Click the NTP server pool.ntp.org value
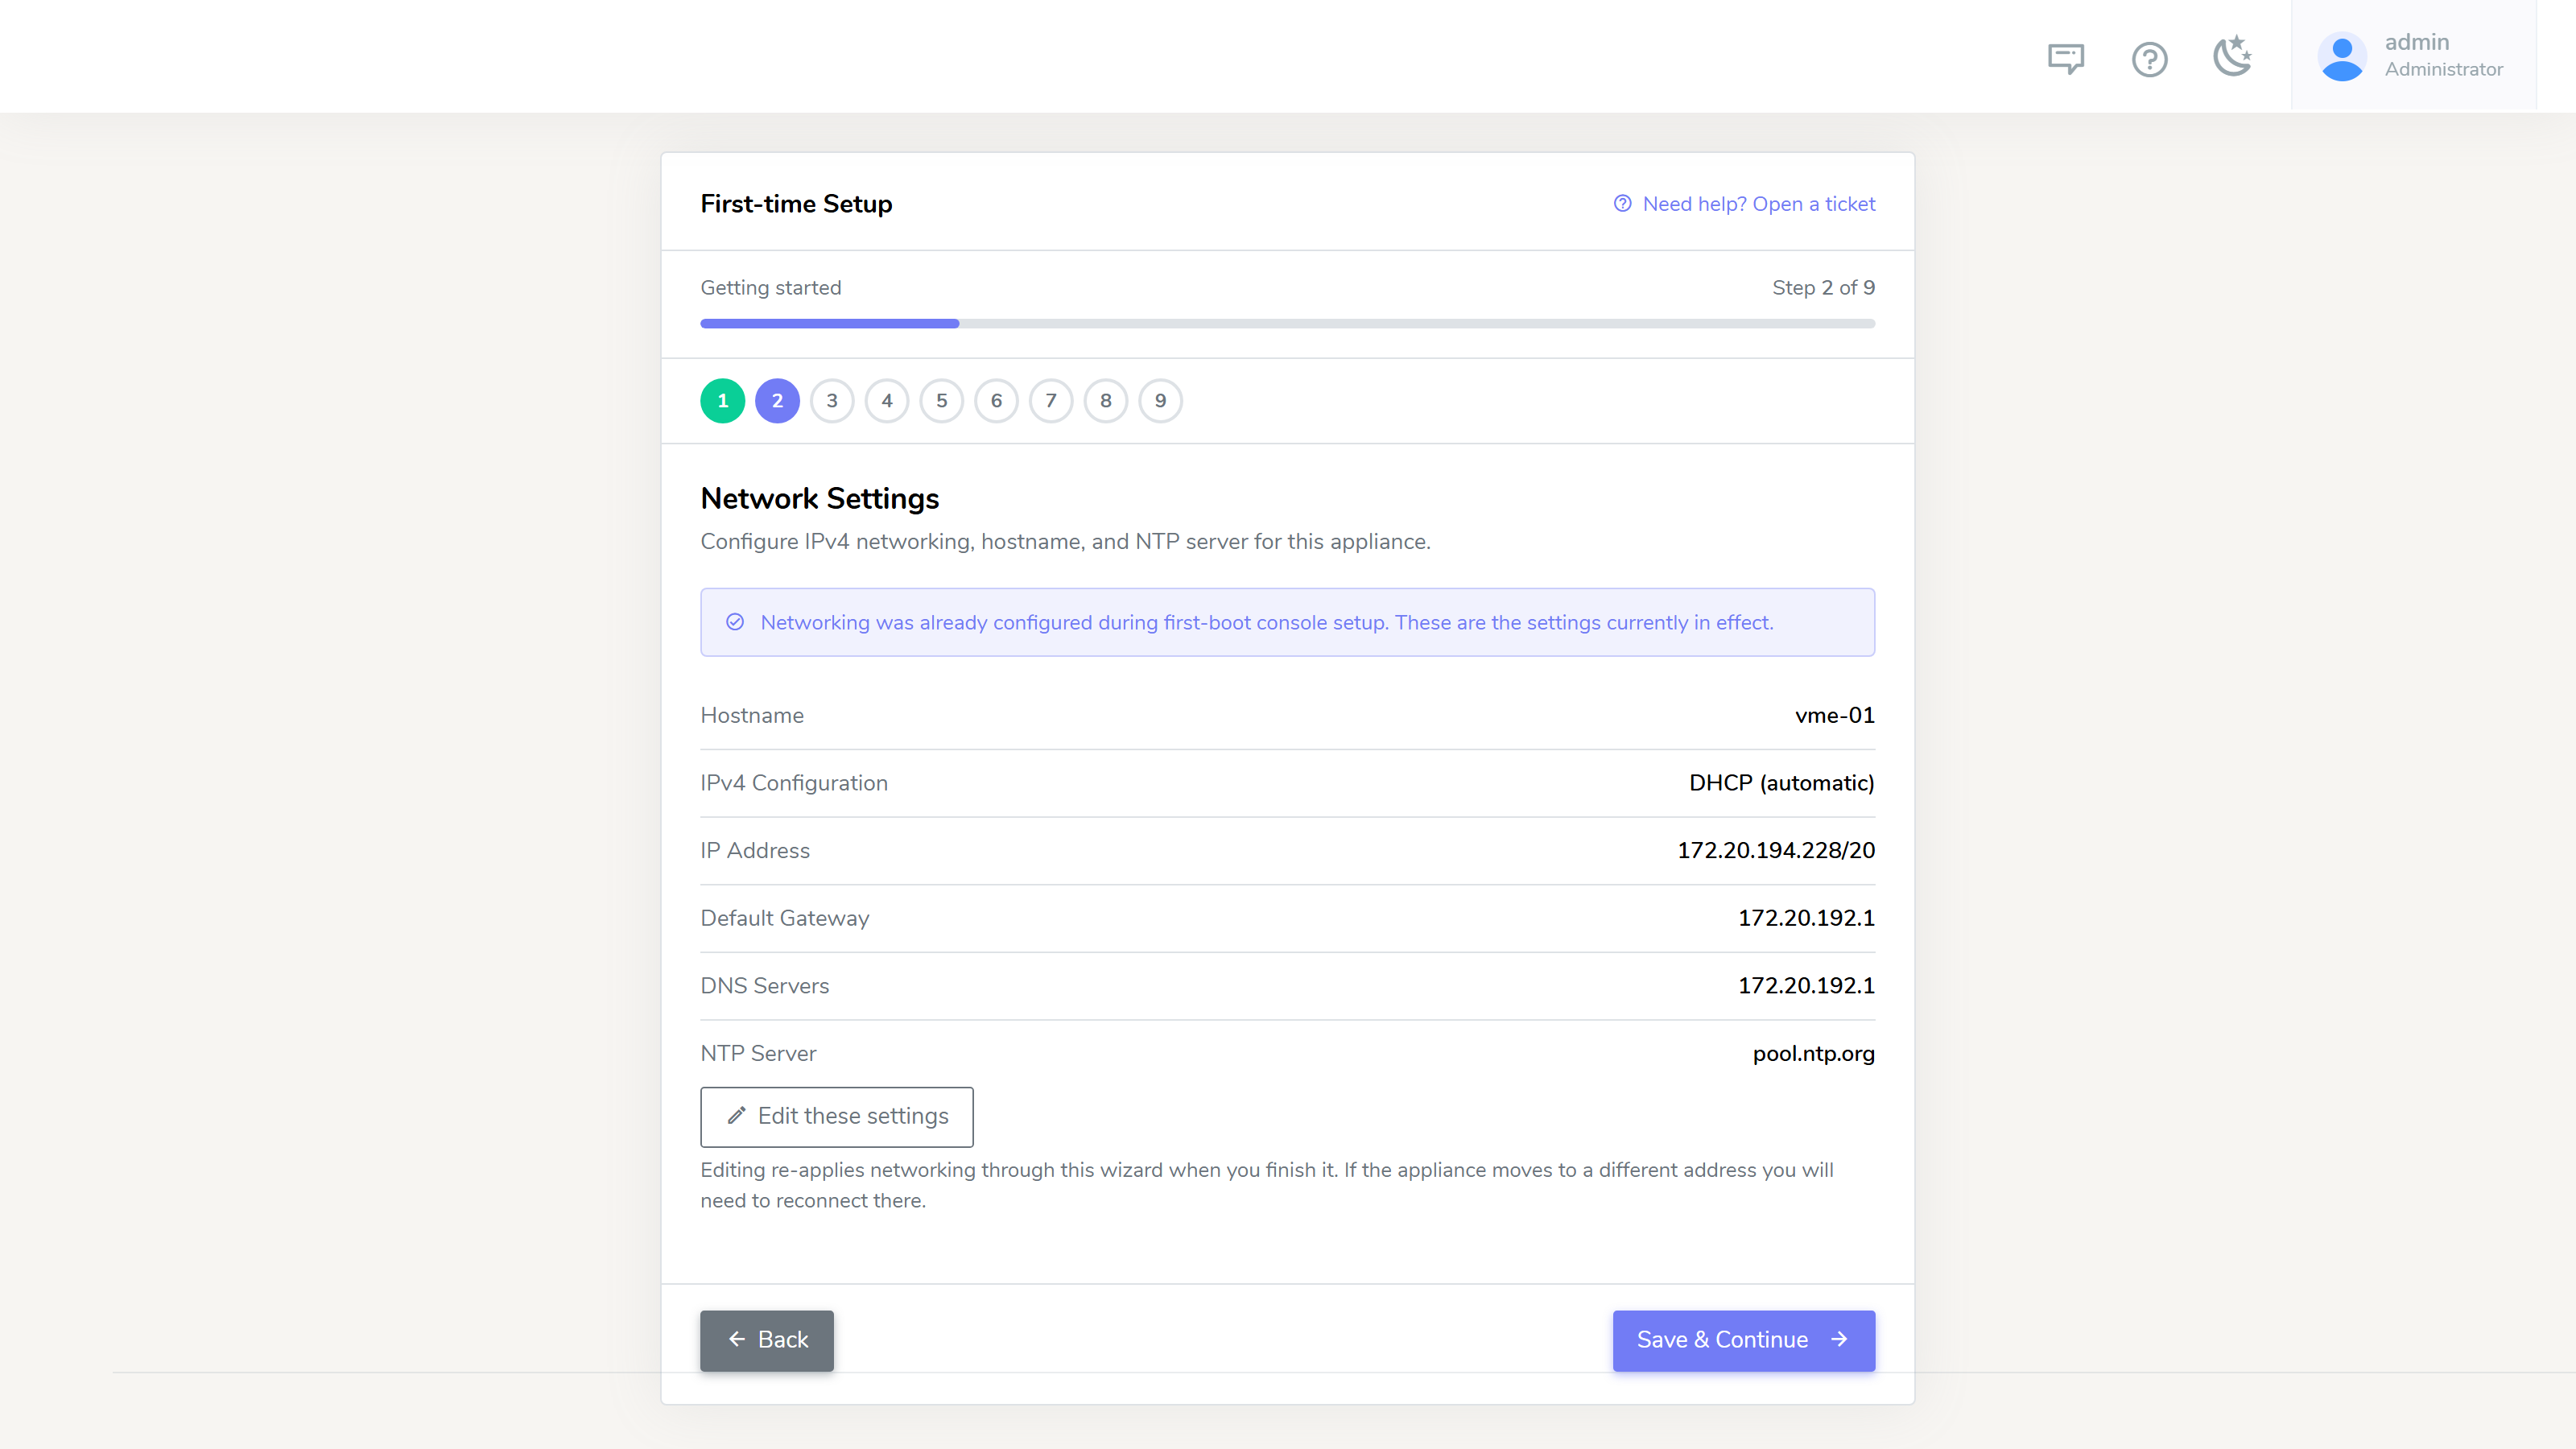The image size is (2576, 1449). coord(1814,1054)
